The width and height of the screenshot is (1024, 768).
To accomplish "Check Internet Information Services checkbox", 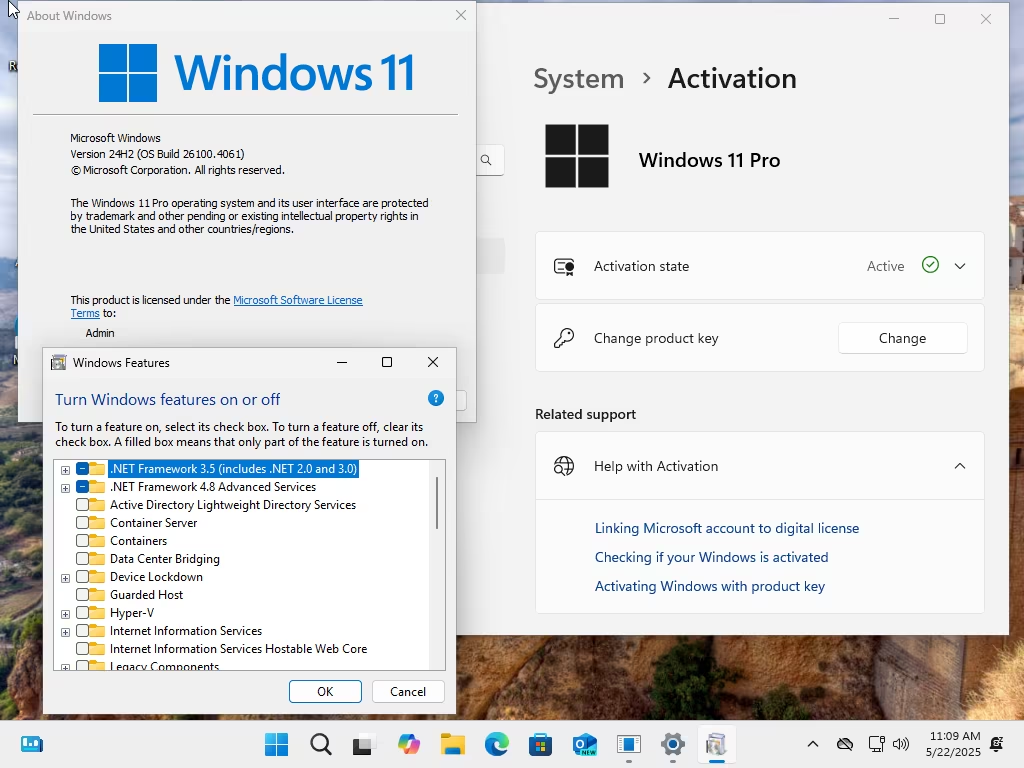I will click(x=82, y=630).
